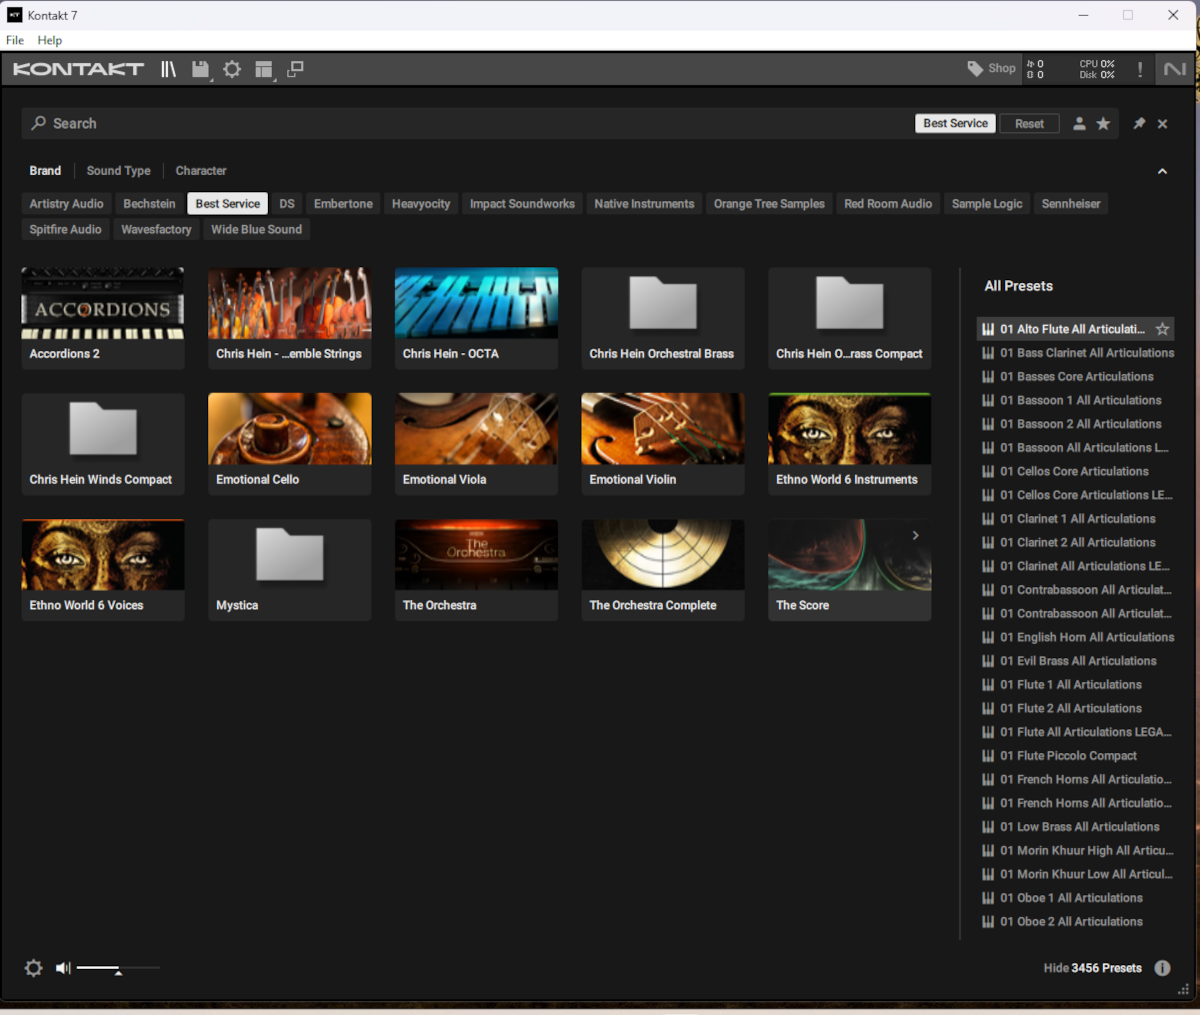
Task: Pin the browser with the pin icon
Action: [x=1139, y=124]
